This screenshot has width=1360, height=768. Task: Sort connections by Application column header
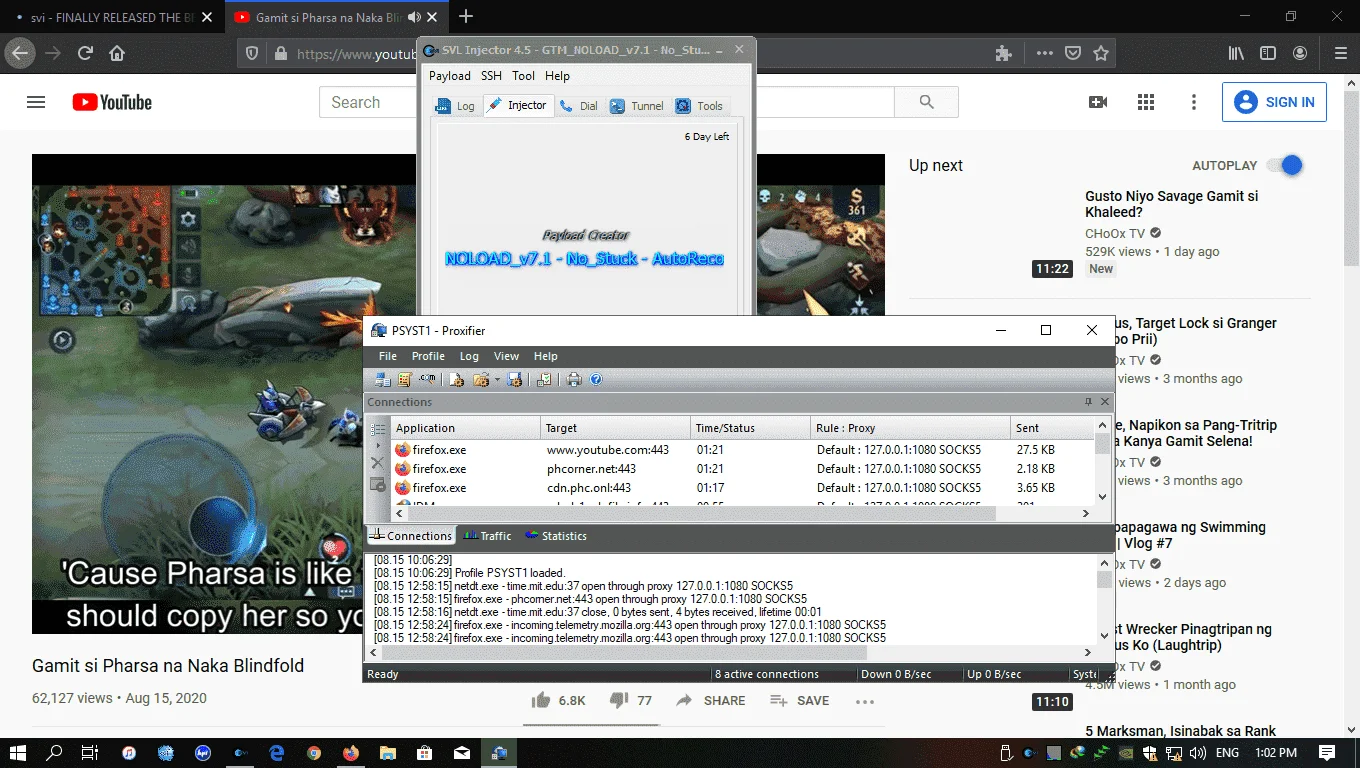(466, 428)
